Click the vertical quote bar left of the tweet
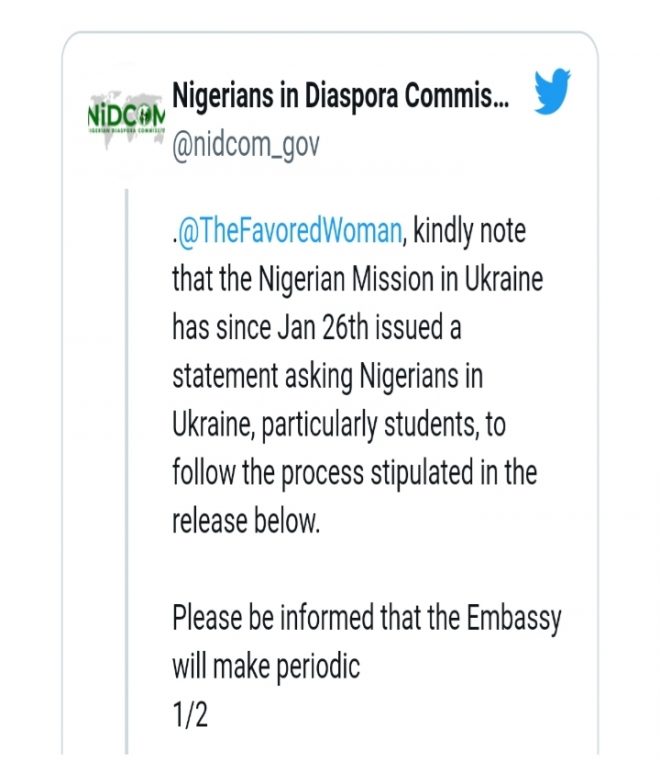The width and height of the screenshot is (660, 760). [128, 450]
